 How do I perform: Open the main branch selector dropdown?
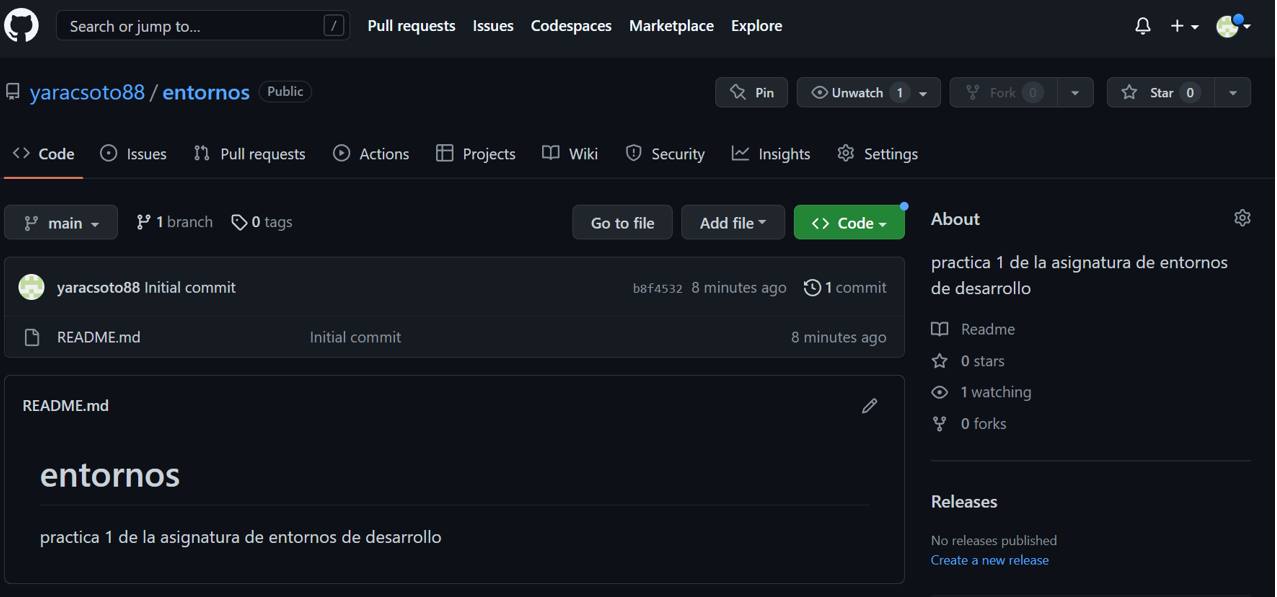click(61, 222)
